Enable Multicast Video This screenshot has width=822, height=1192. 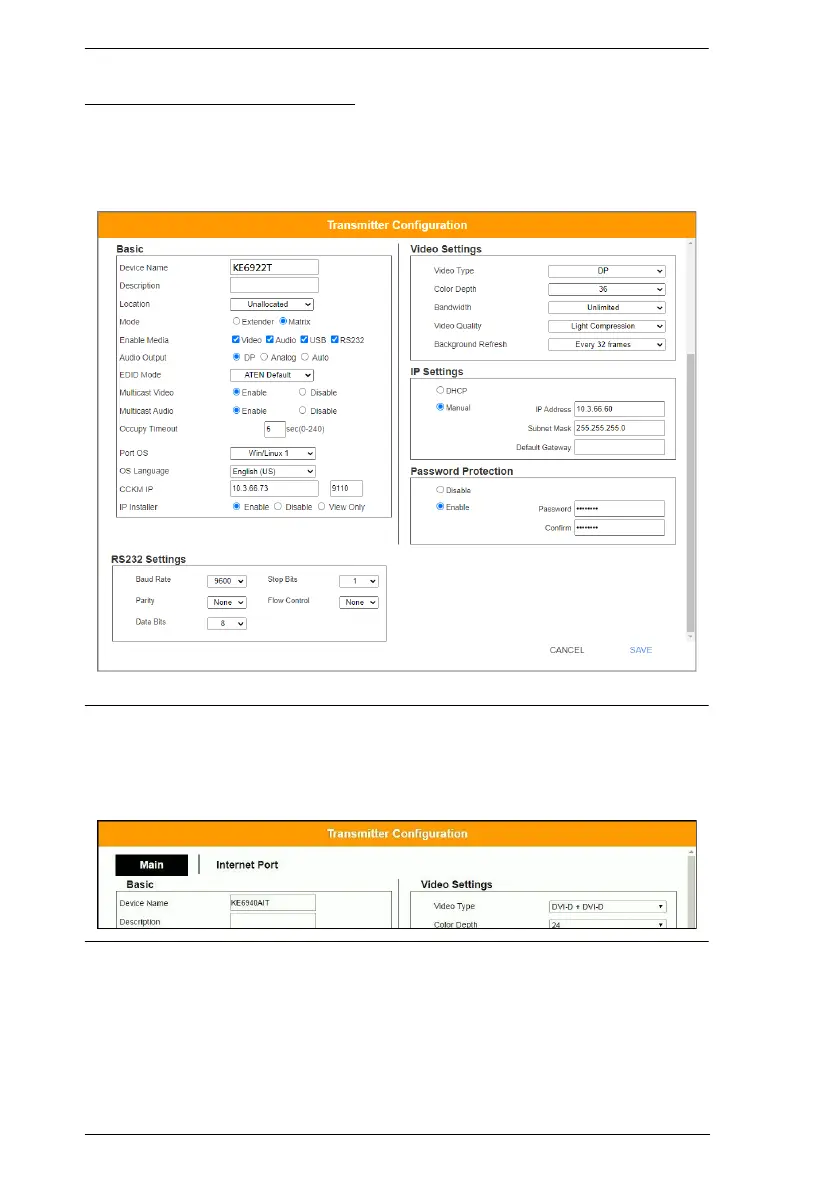click(236, 392)
